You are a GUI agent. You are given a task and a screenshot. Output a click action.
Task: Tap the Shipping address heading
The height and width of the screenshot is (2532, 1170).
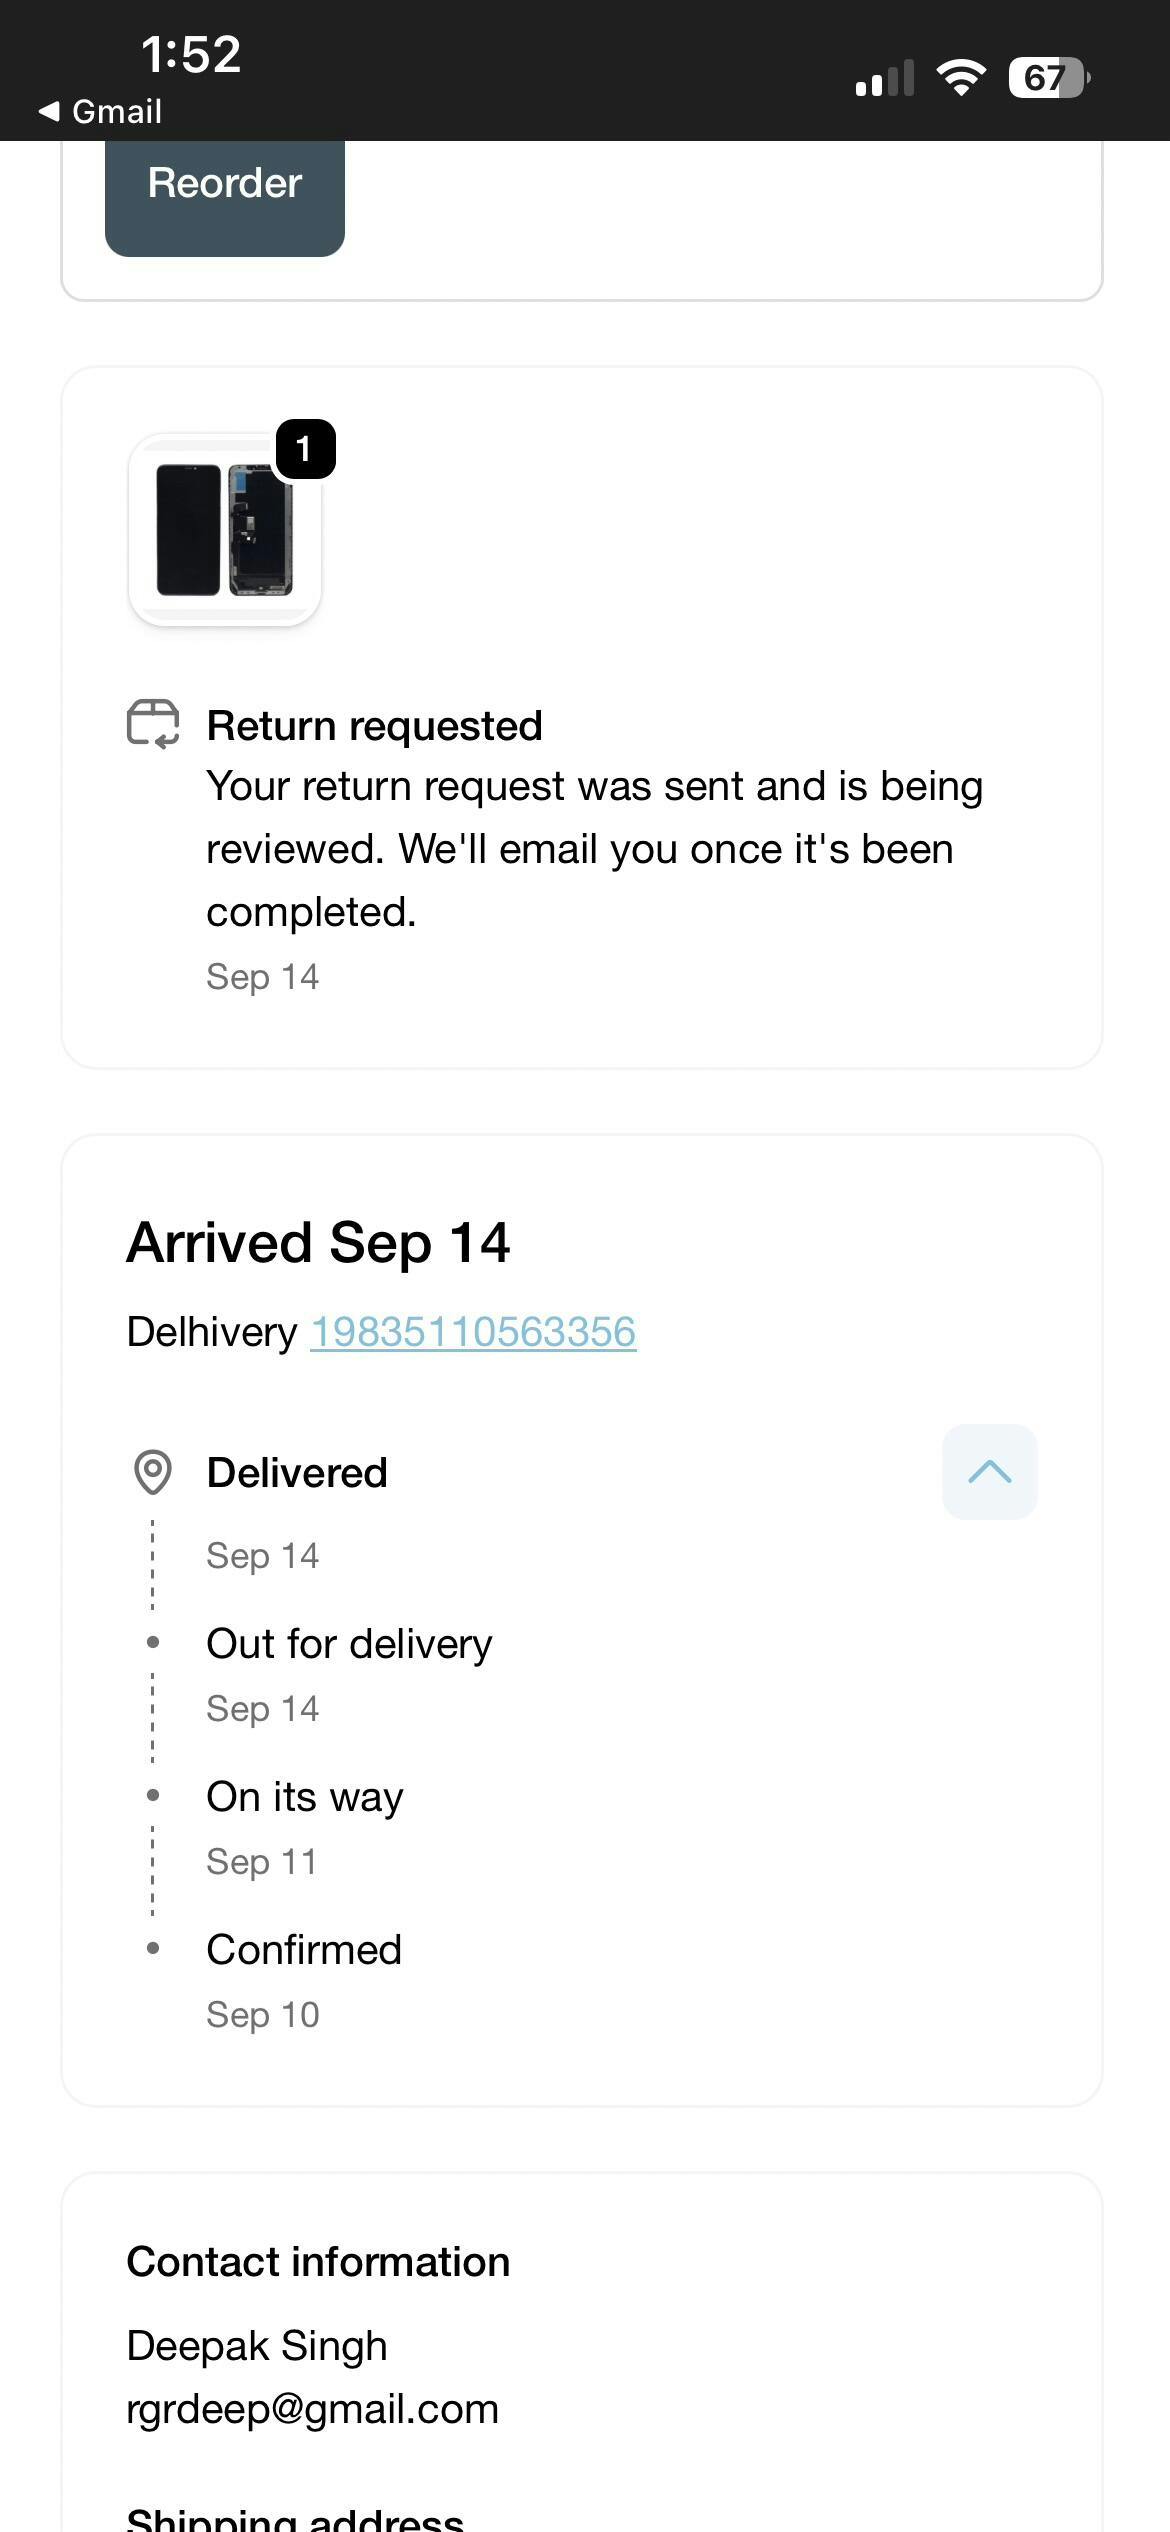click(x=294, y=2518)
